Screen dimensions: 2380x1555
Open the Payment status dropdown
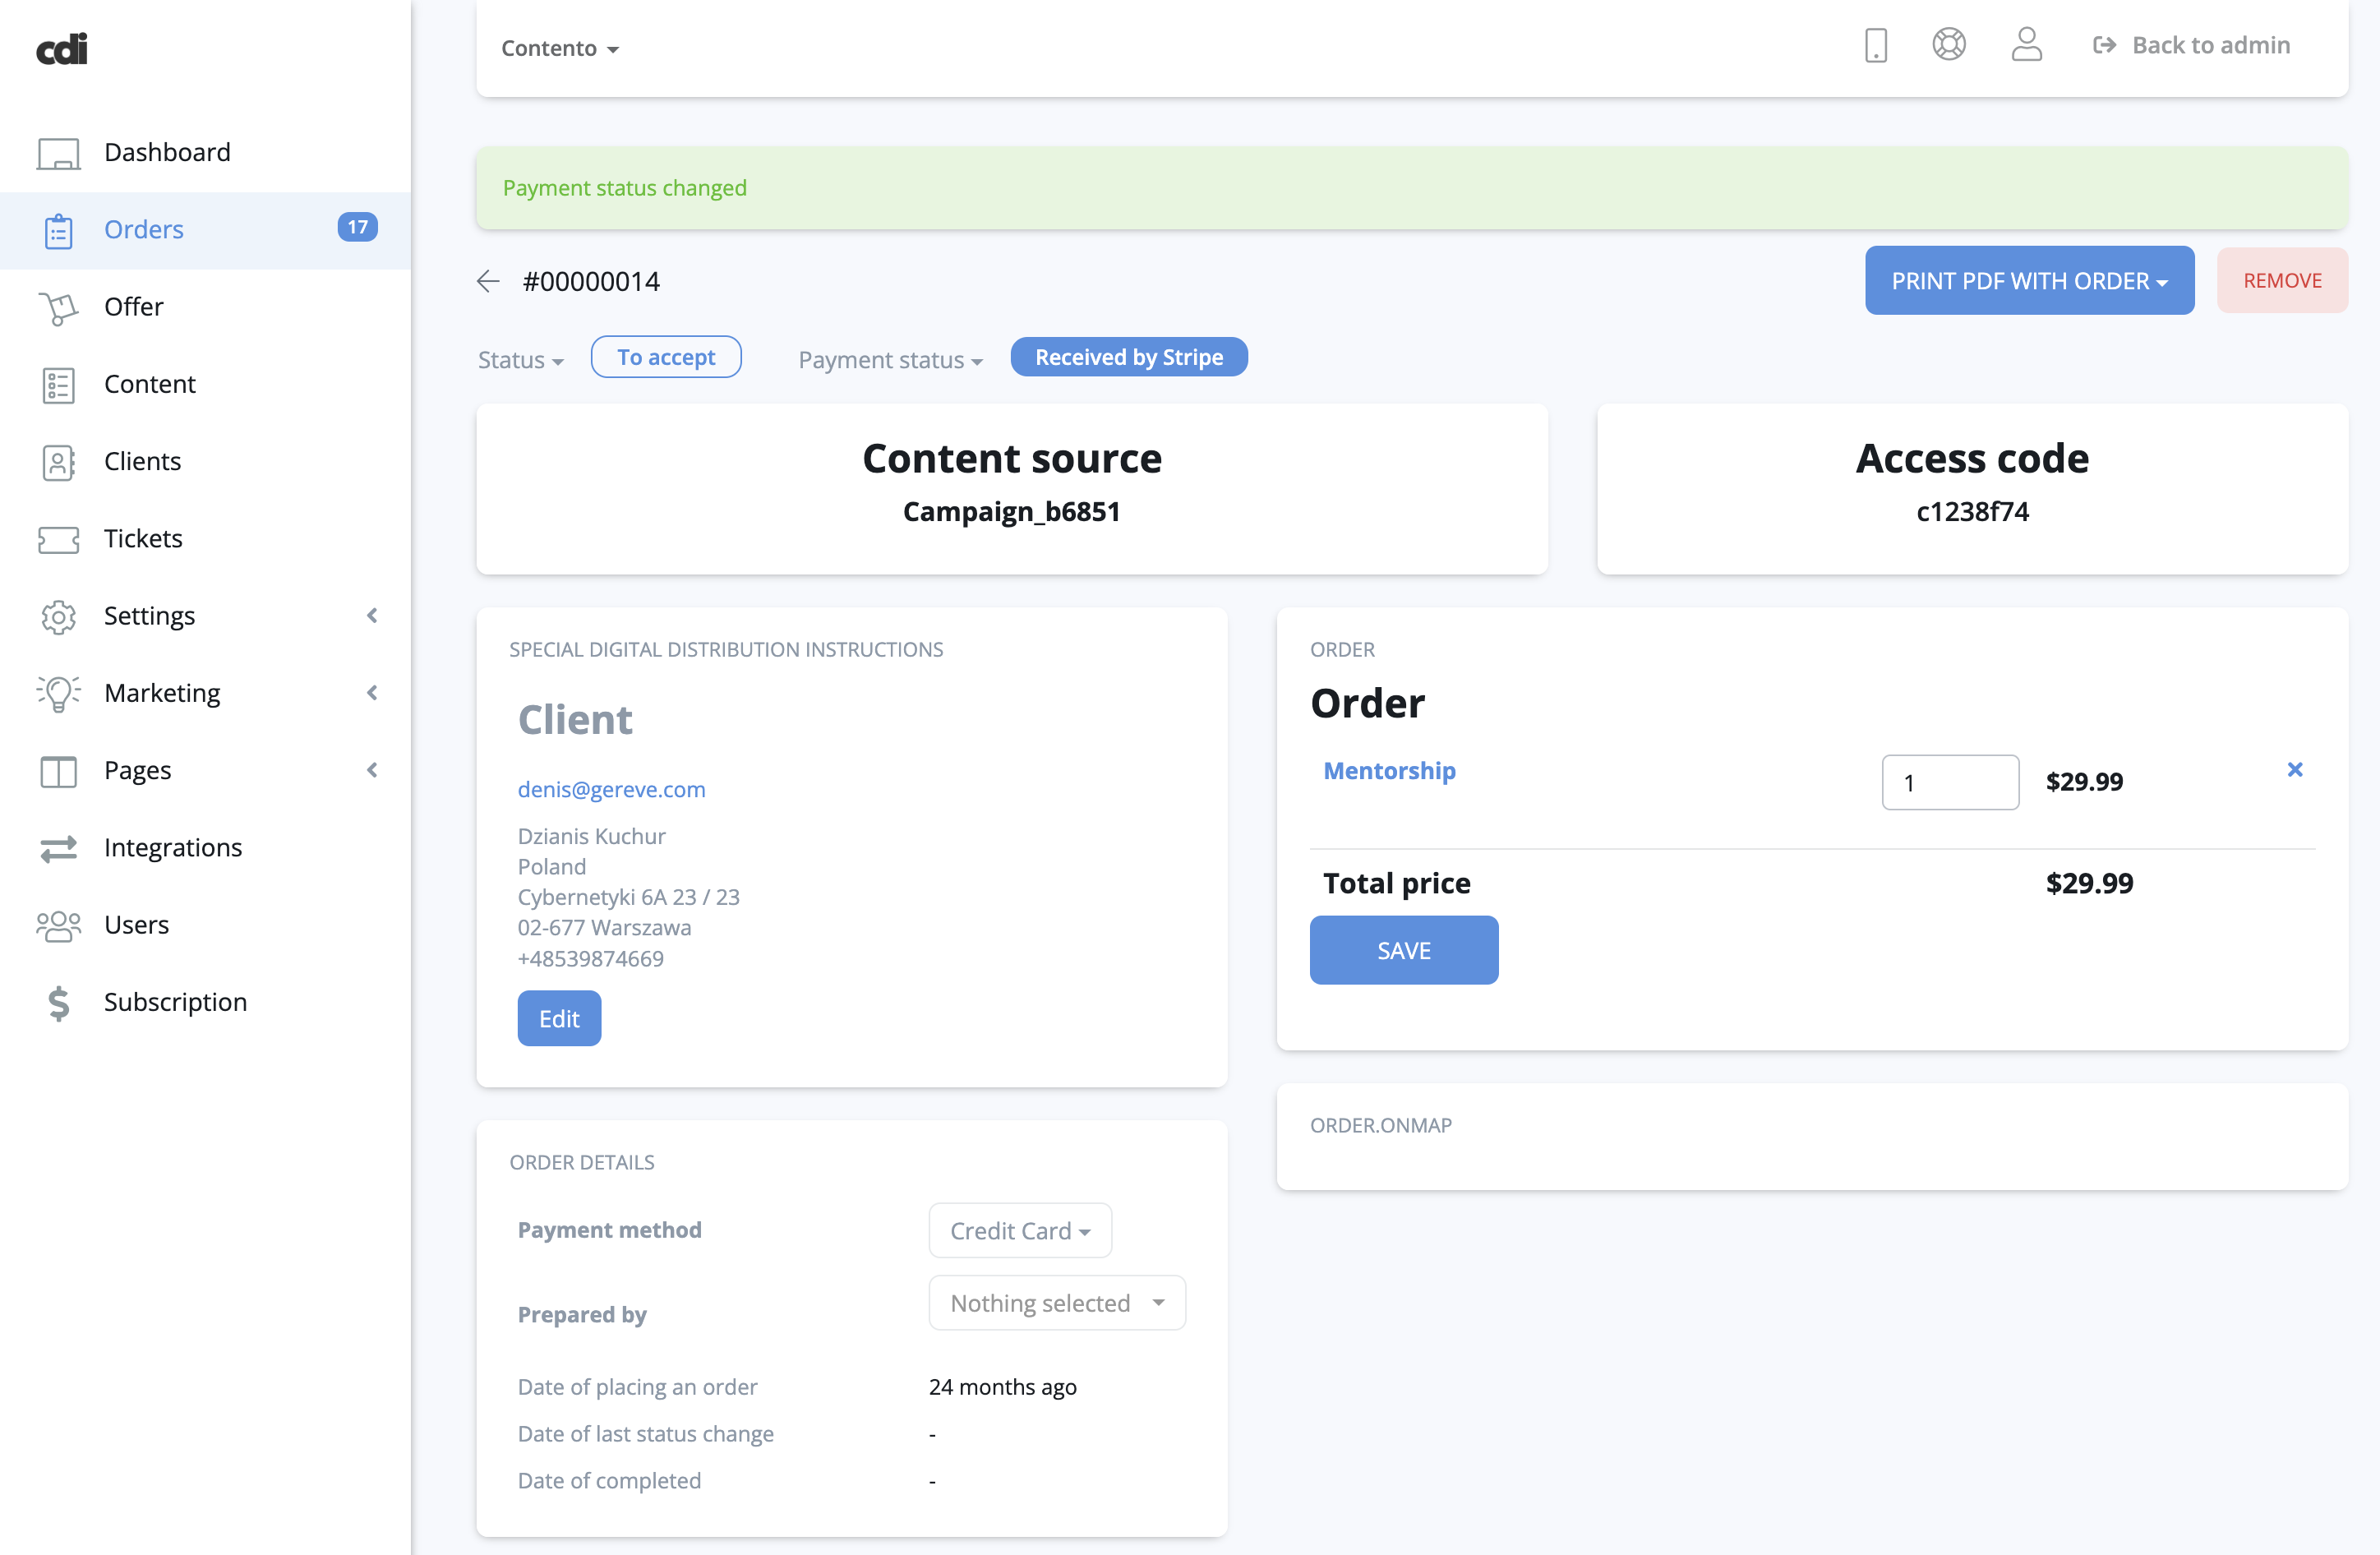tap(889, 360)
